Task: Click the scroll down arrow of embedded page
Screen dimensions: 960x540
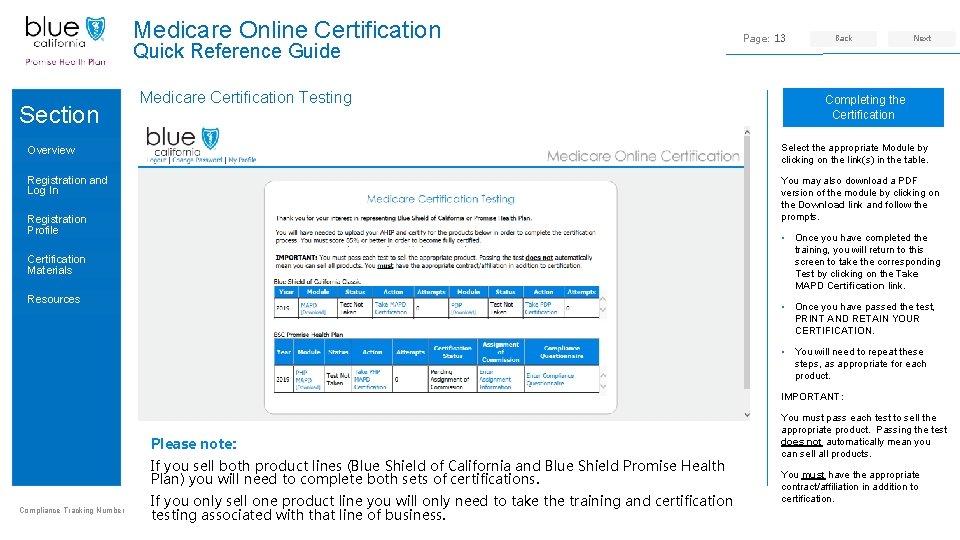Action: [747, 414]
